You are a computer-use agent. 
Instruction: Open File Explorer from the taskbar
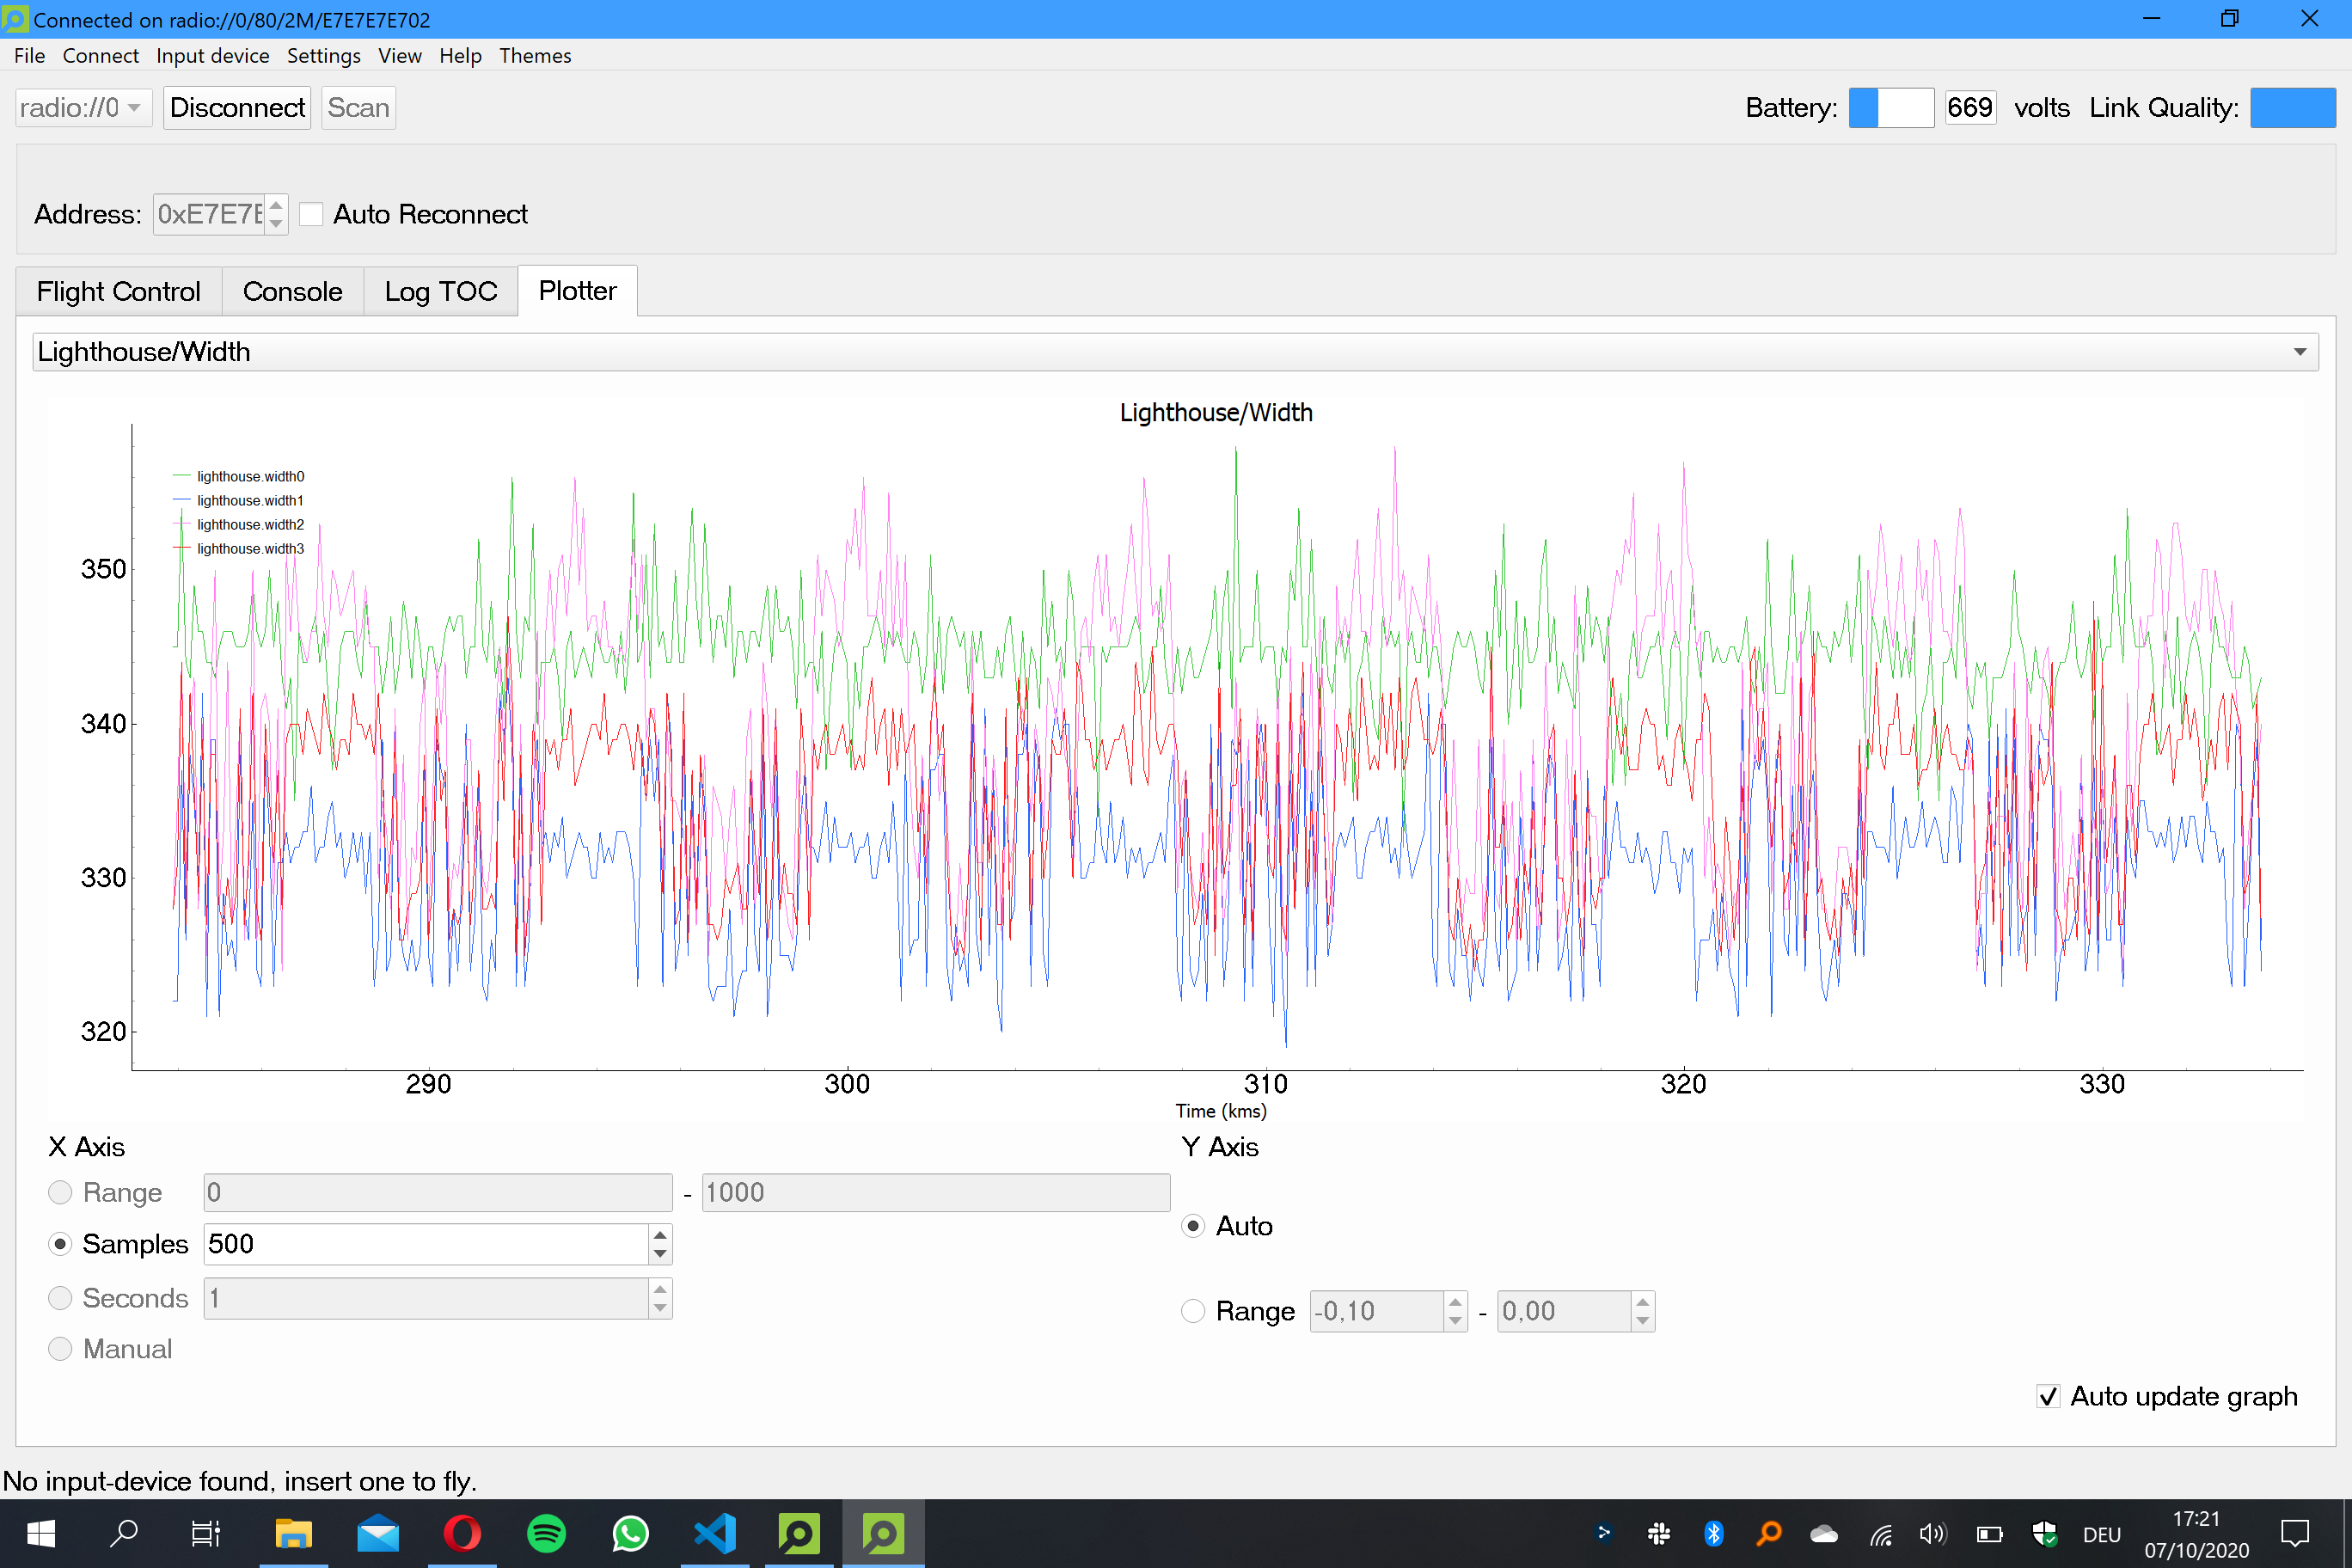point(294,1533)
